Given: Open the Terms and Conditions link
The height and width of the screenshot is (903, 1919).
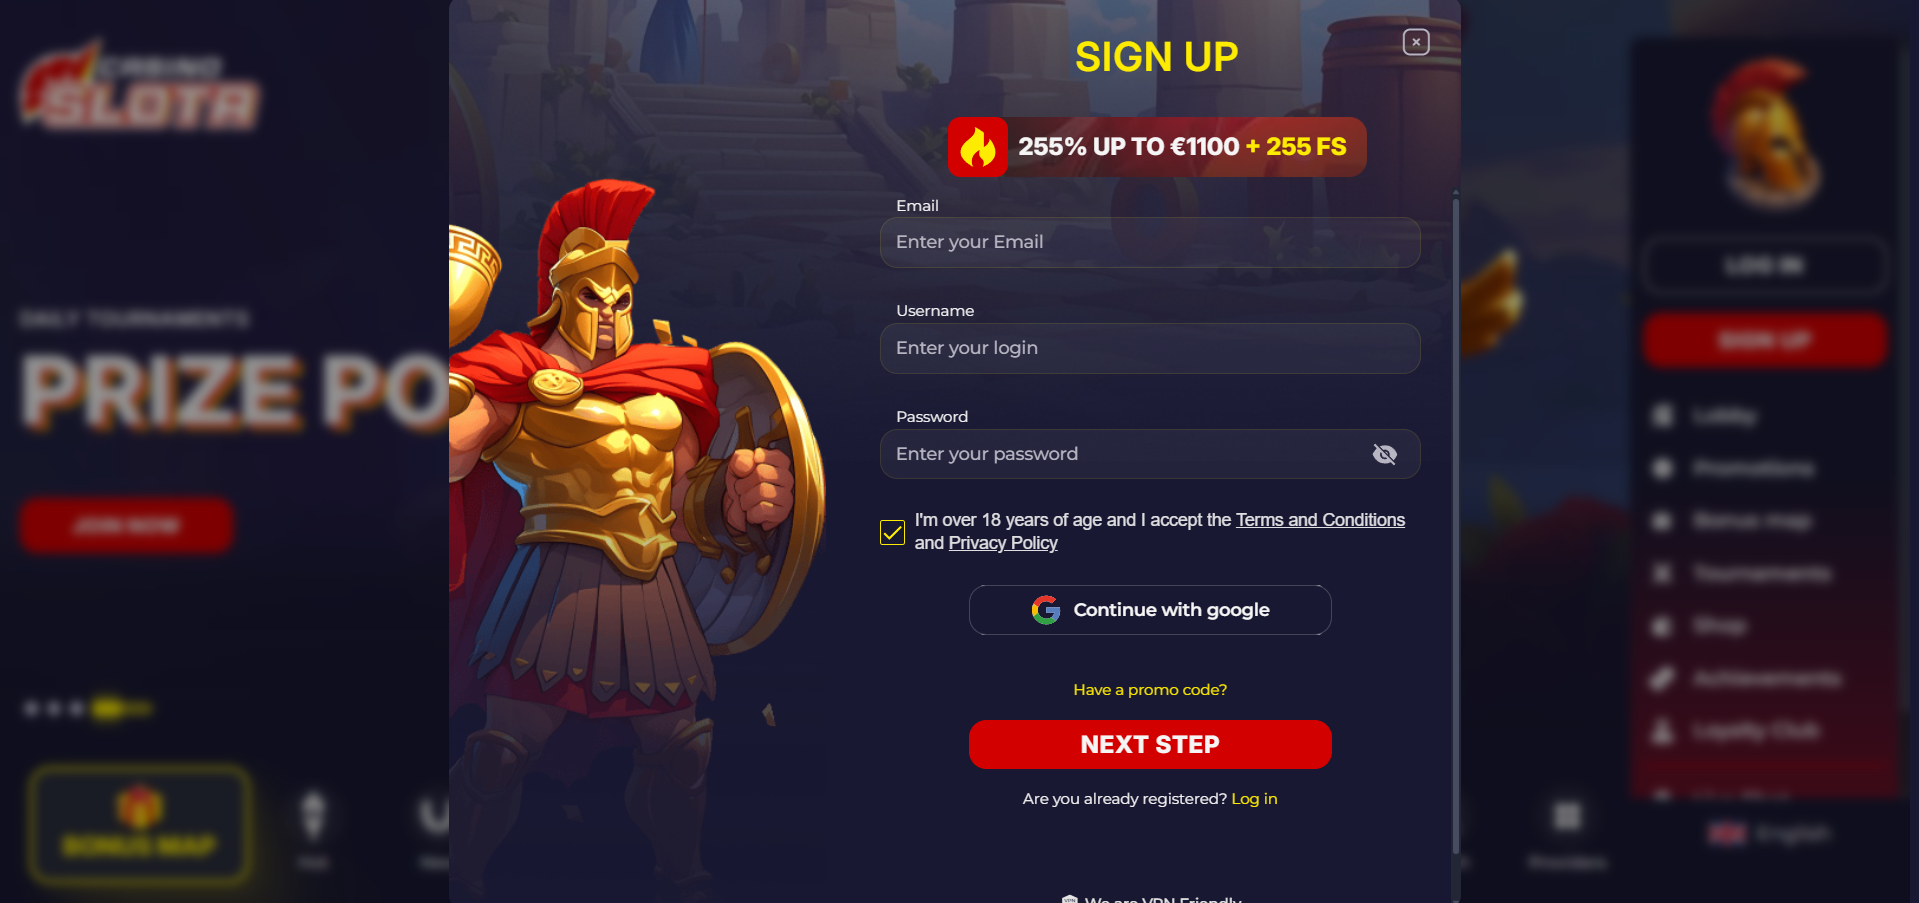Looking at the screenshot, I should [1320, 520].
